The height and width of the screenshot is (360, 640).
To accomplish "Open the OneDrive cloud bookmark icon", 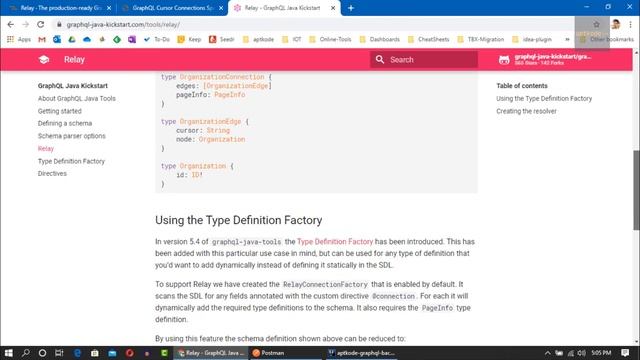I will coord(87,39).
